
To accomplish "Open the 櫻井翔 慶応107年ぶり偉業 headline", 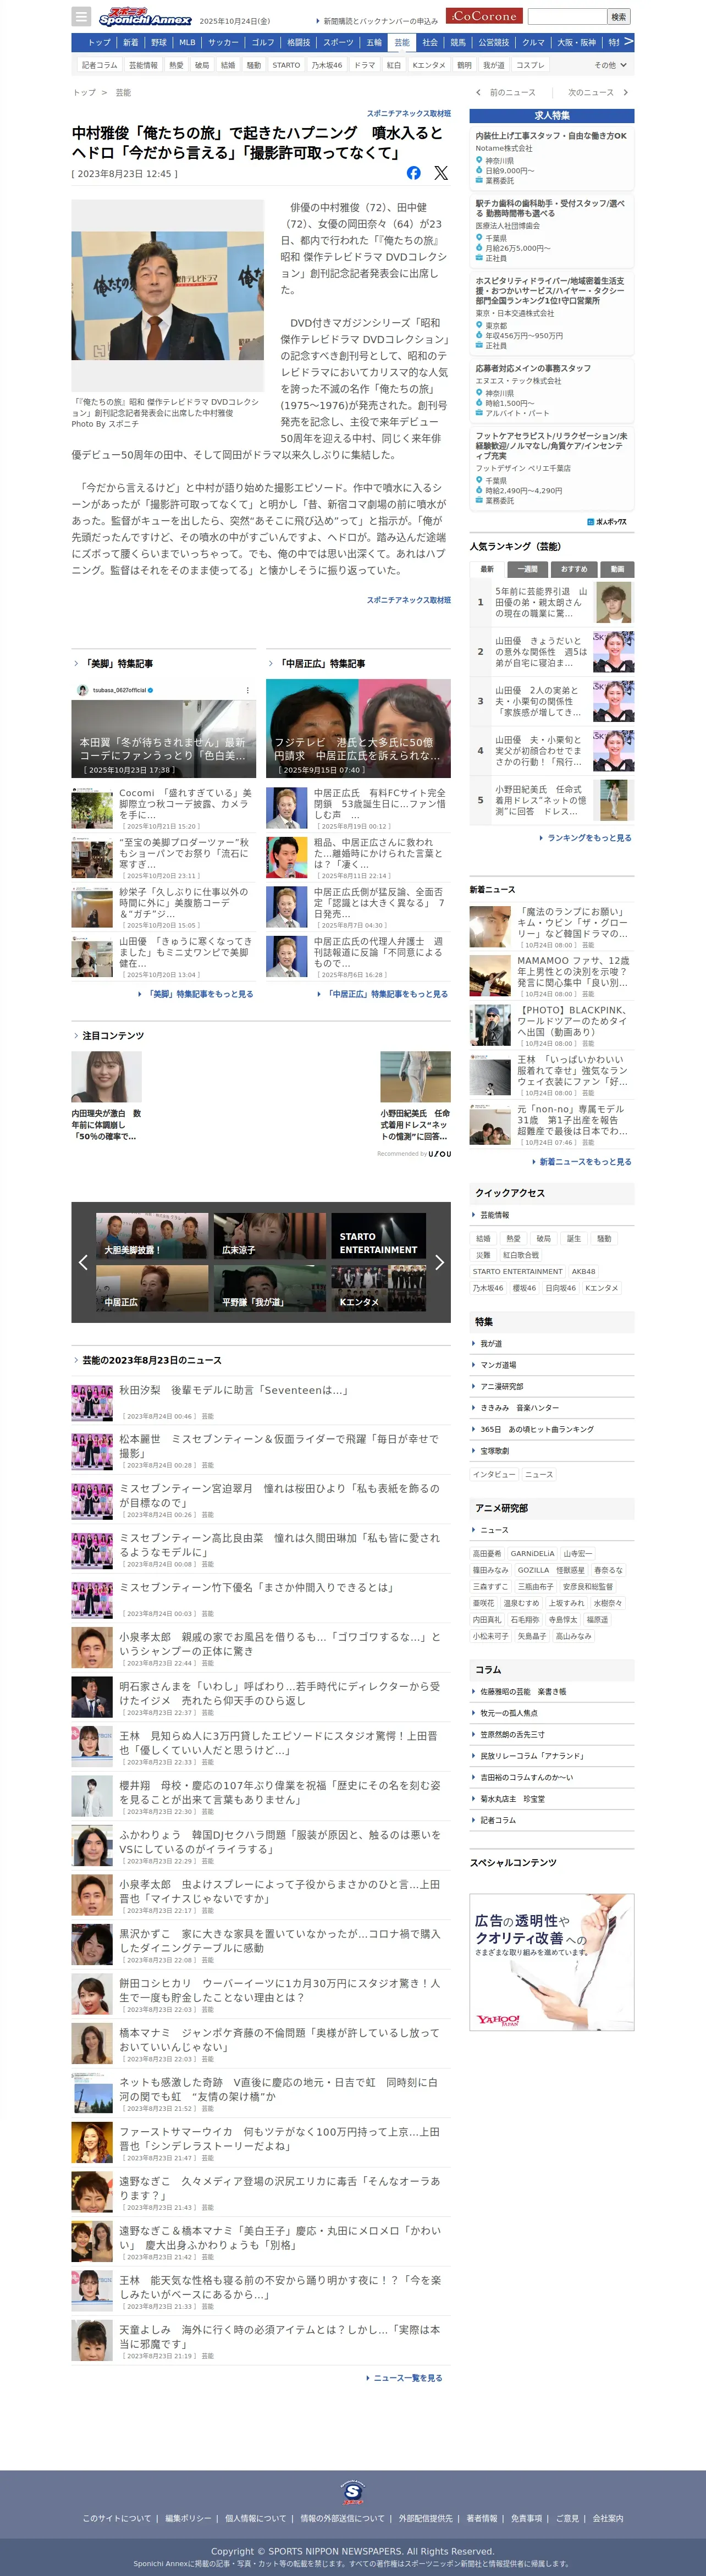I will [x=280, y=1791].
